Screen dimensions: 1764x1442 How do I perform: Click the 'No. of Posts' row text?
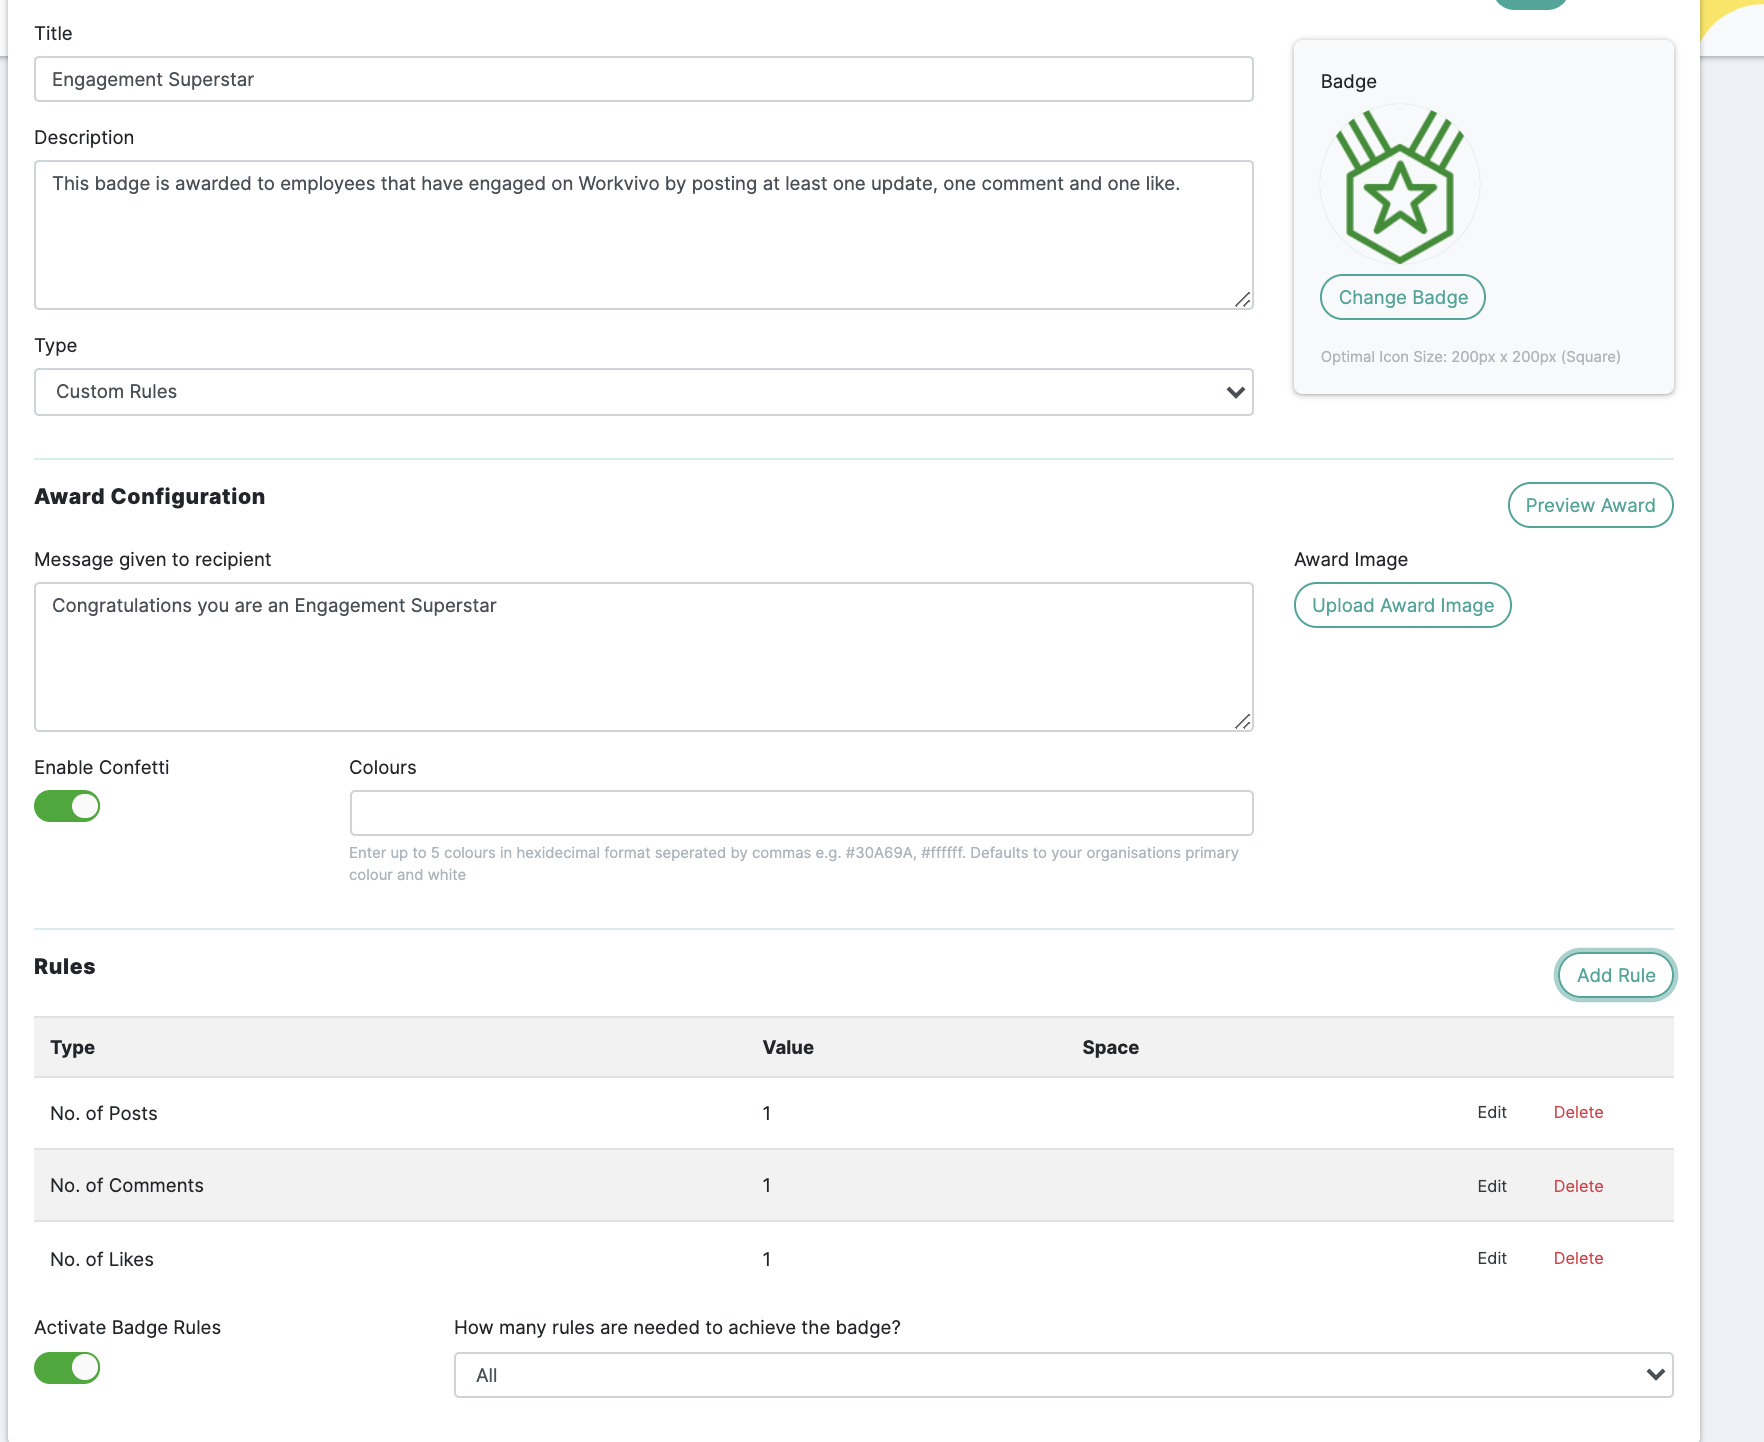click(104, 1113)
